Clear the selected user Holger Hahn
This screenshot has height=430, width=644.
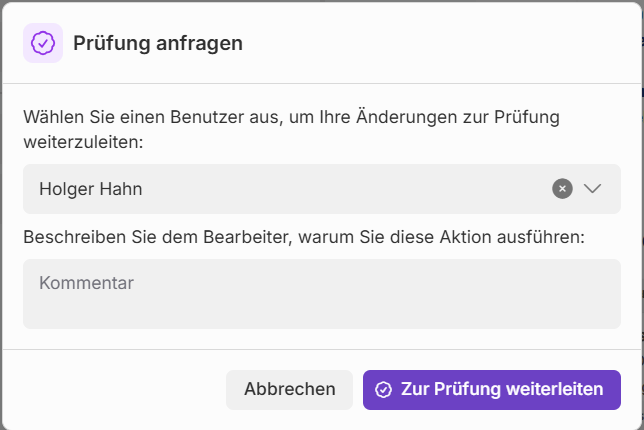(x=562, y=189)
